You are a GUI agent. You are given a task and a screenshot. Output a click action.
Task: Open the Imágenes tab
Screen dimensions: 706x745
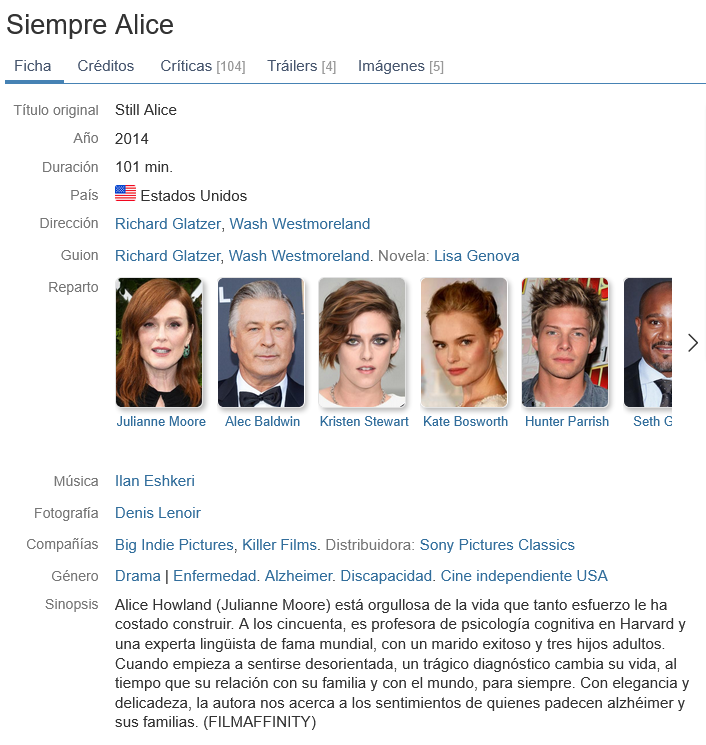(x=401, y=66)
